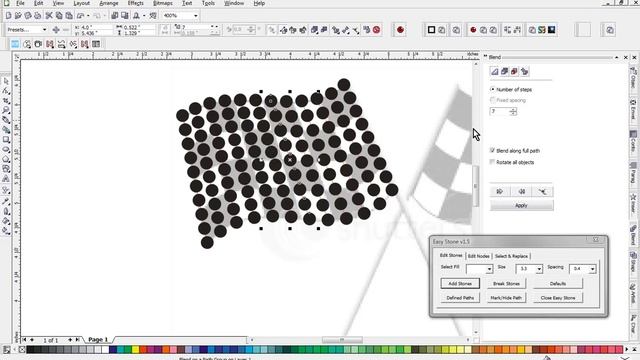Switch to the Edit Nodes tab
640x360 pixels.
tap(478, 256)
